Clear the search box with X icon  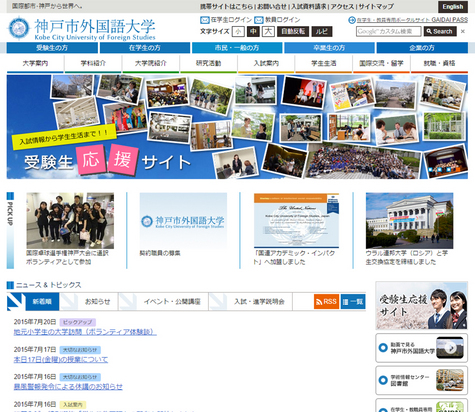click(x=463, y=31)
